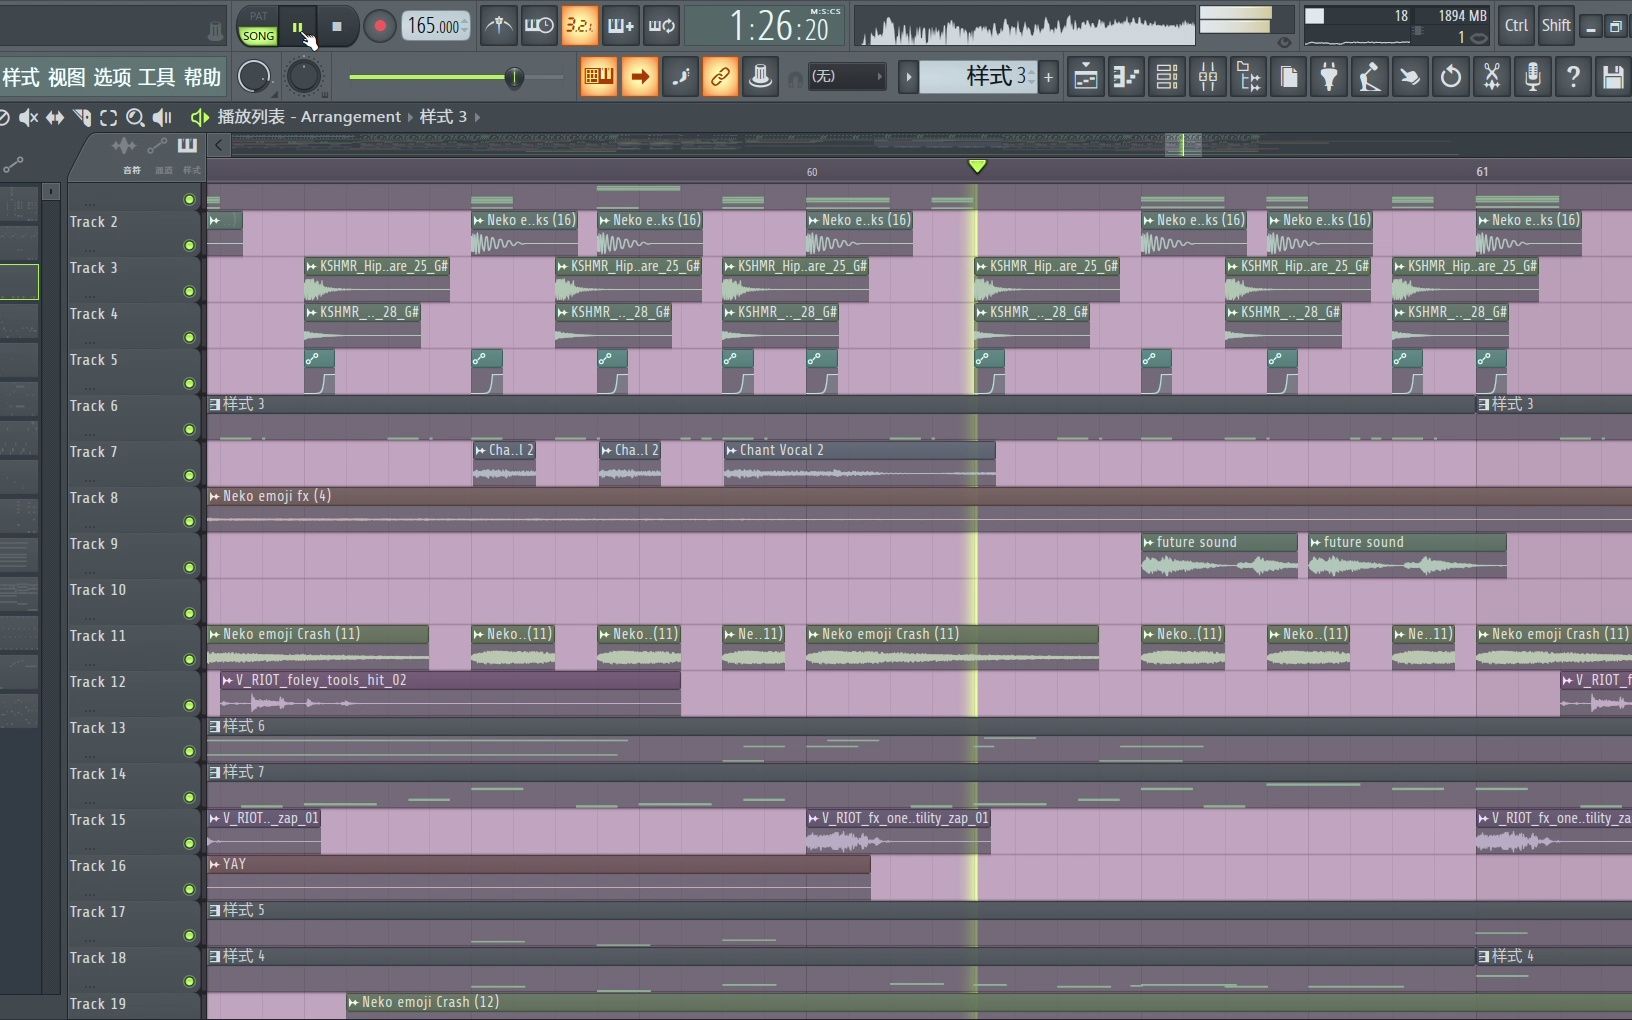Click the red record button
Image resolution: width=1632 pixels, height=1020 pixels.
pos(379,27)
